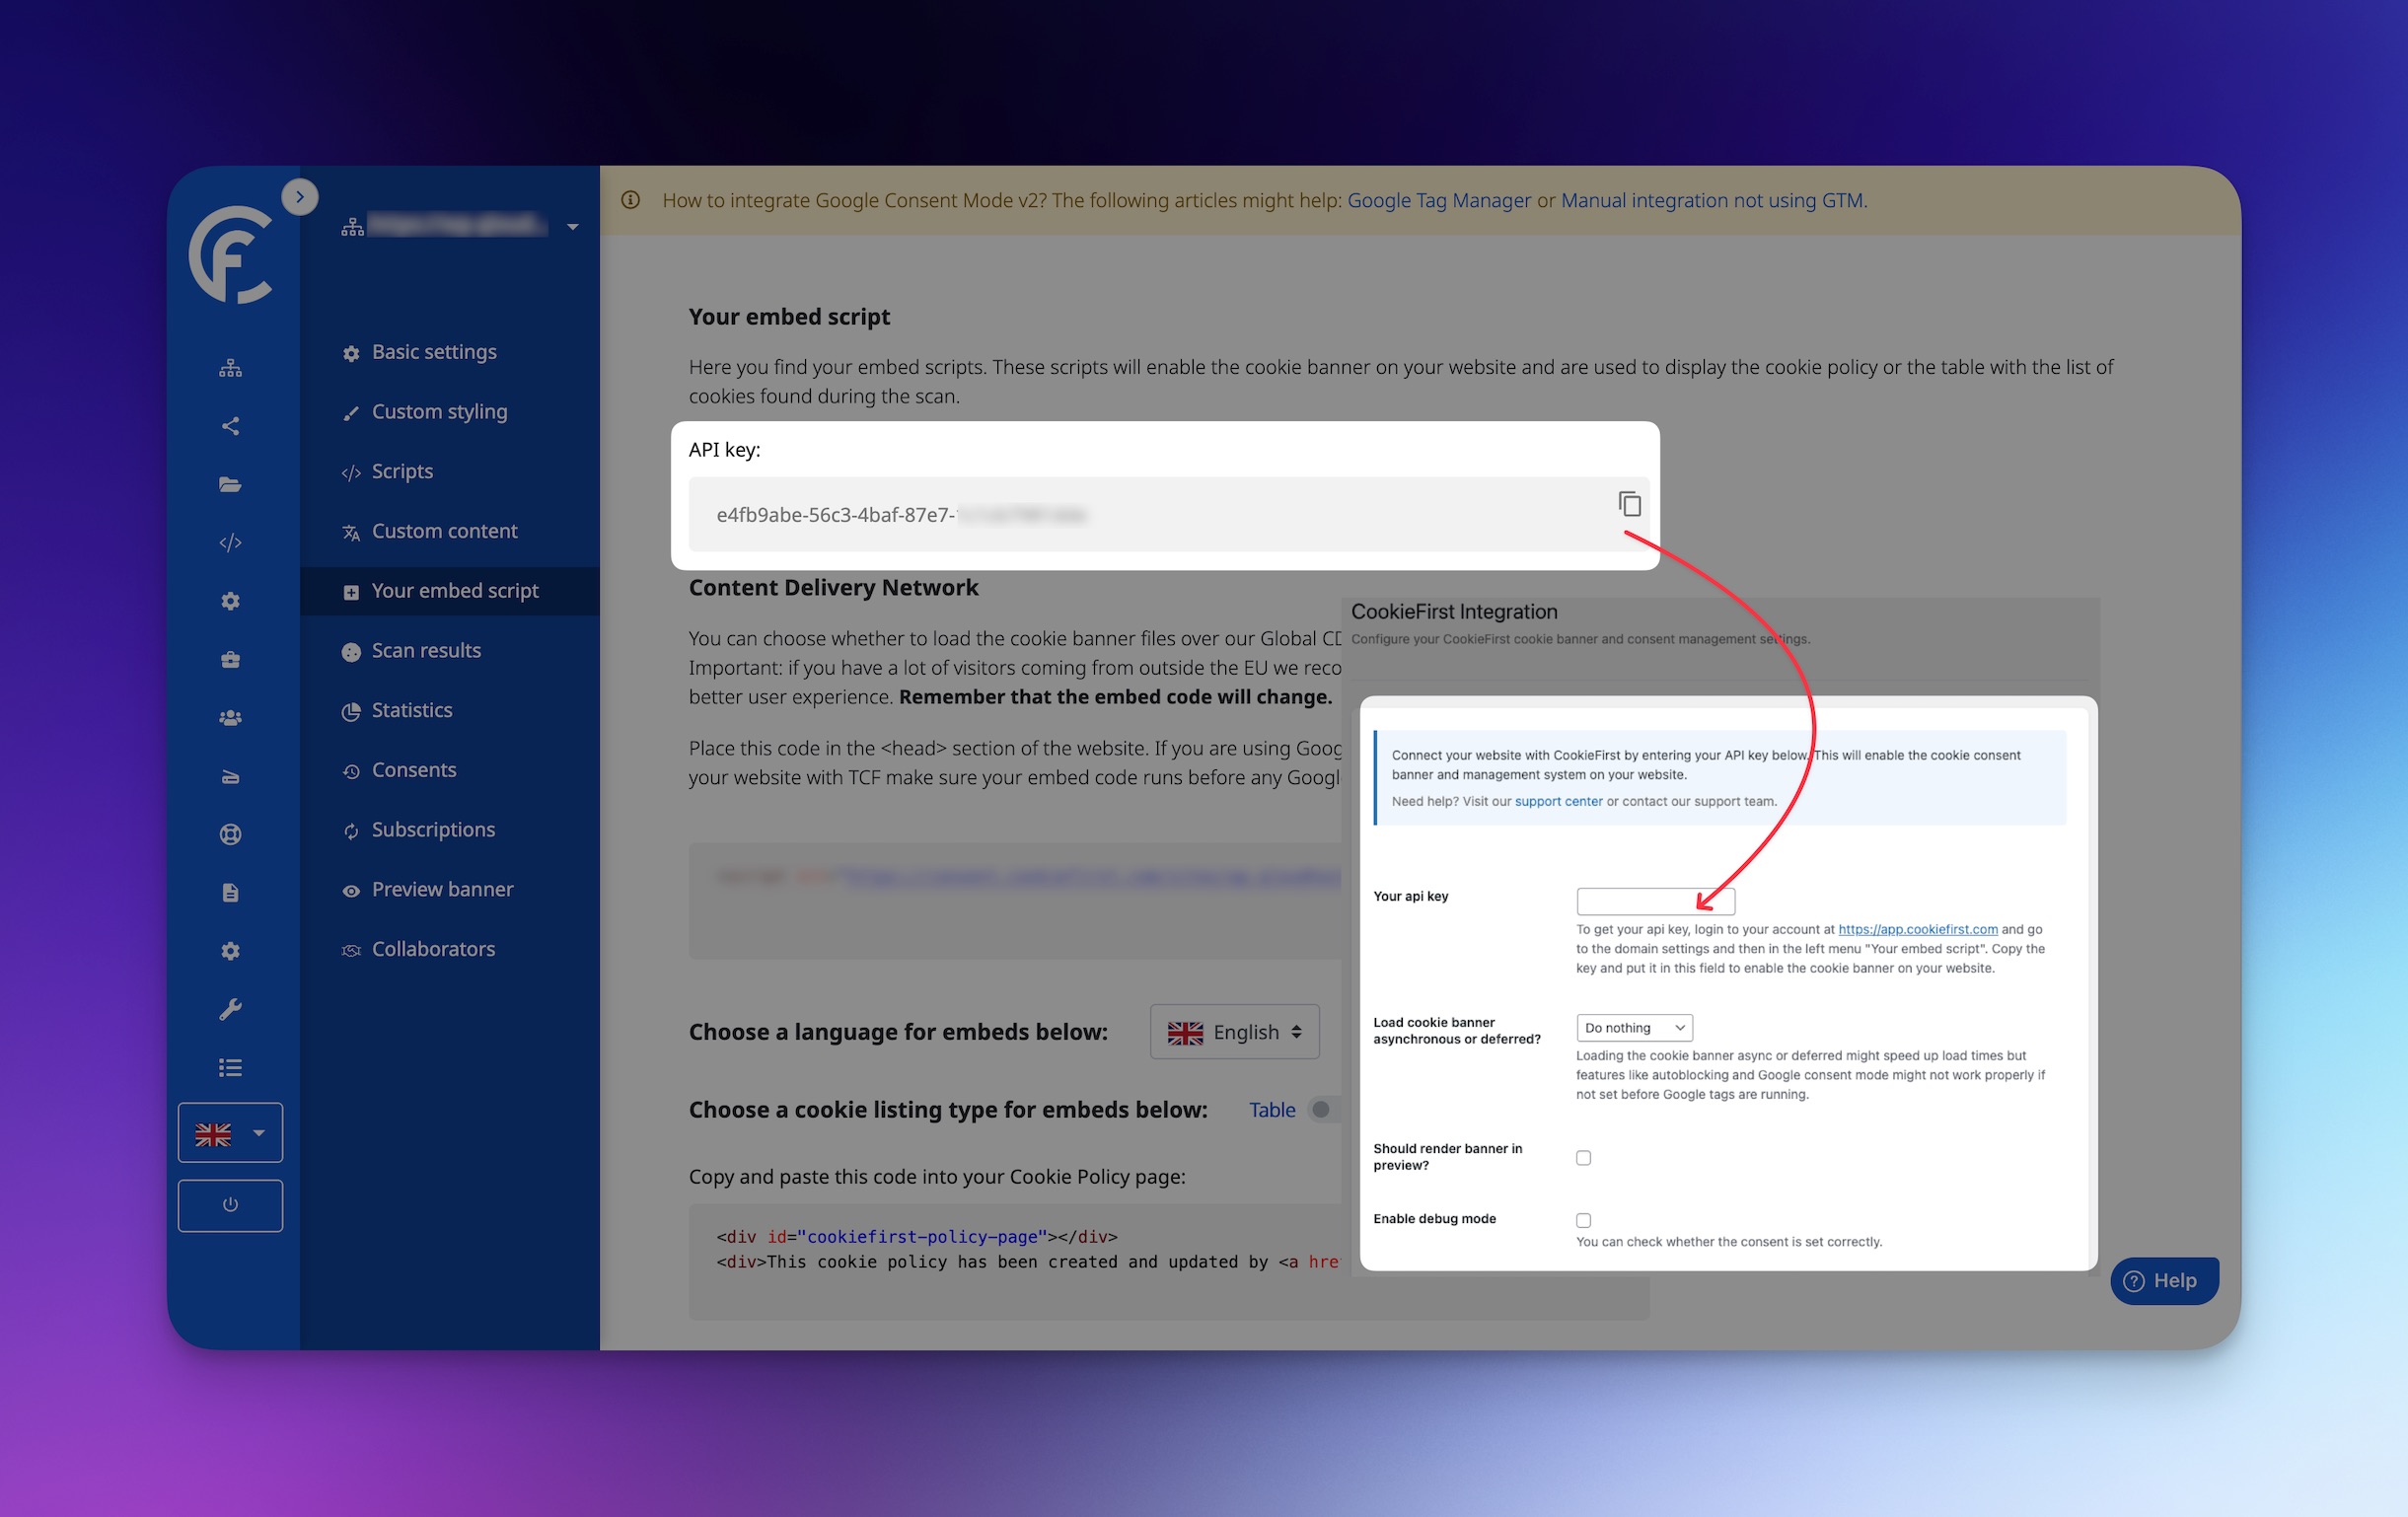Viewport: 2408px width, 1517px height.
Task: Select Your embed script menu item
Action: (450, 591)
